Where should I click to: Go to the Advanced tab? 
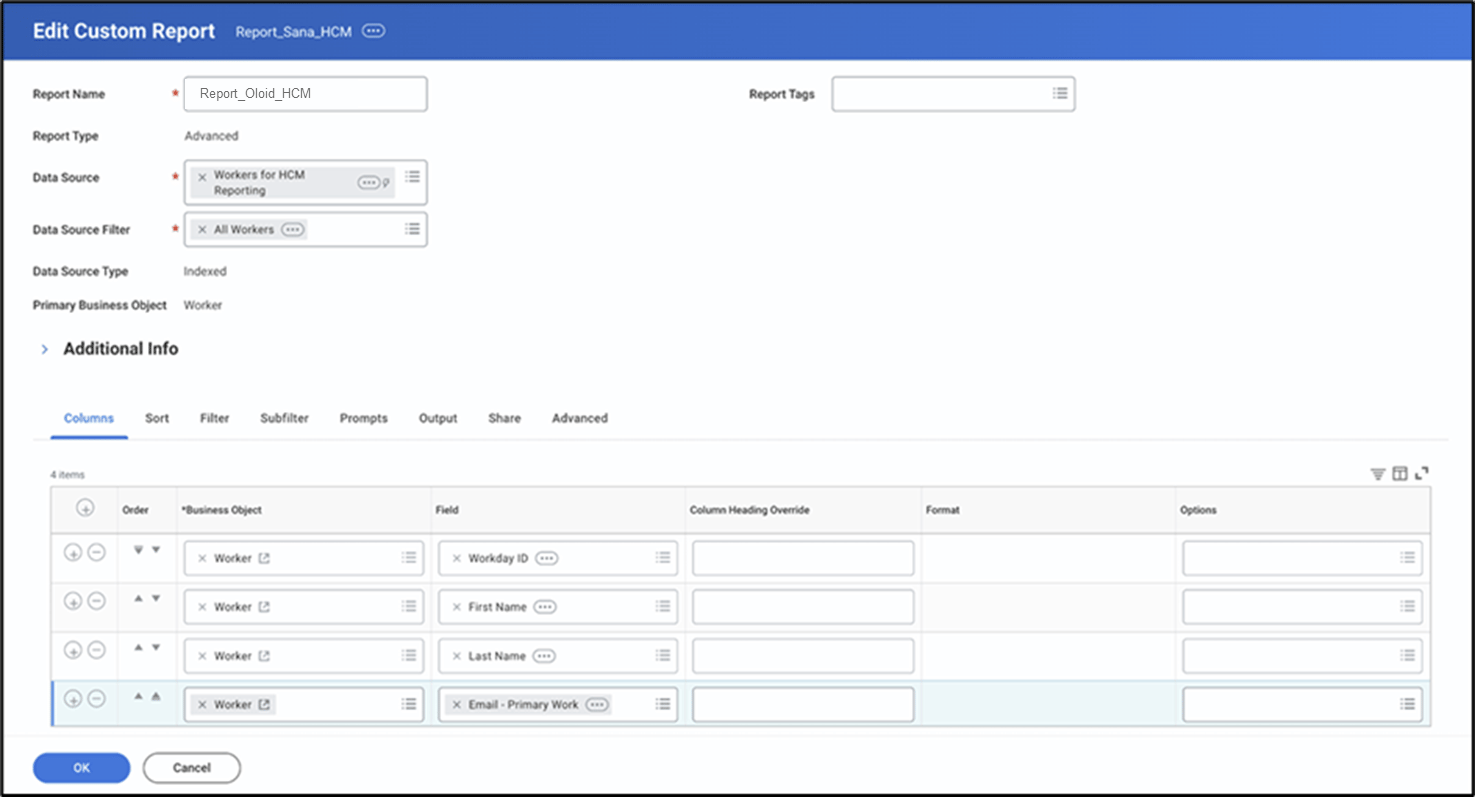[x=580, y=418]
